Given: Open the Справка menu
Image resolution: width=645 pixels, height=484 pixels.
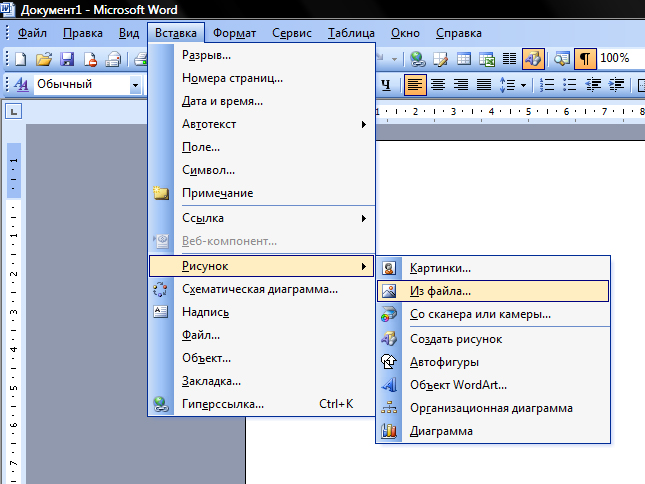Looking at the screenshot, I should point(459,33).
